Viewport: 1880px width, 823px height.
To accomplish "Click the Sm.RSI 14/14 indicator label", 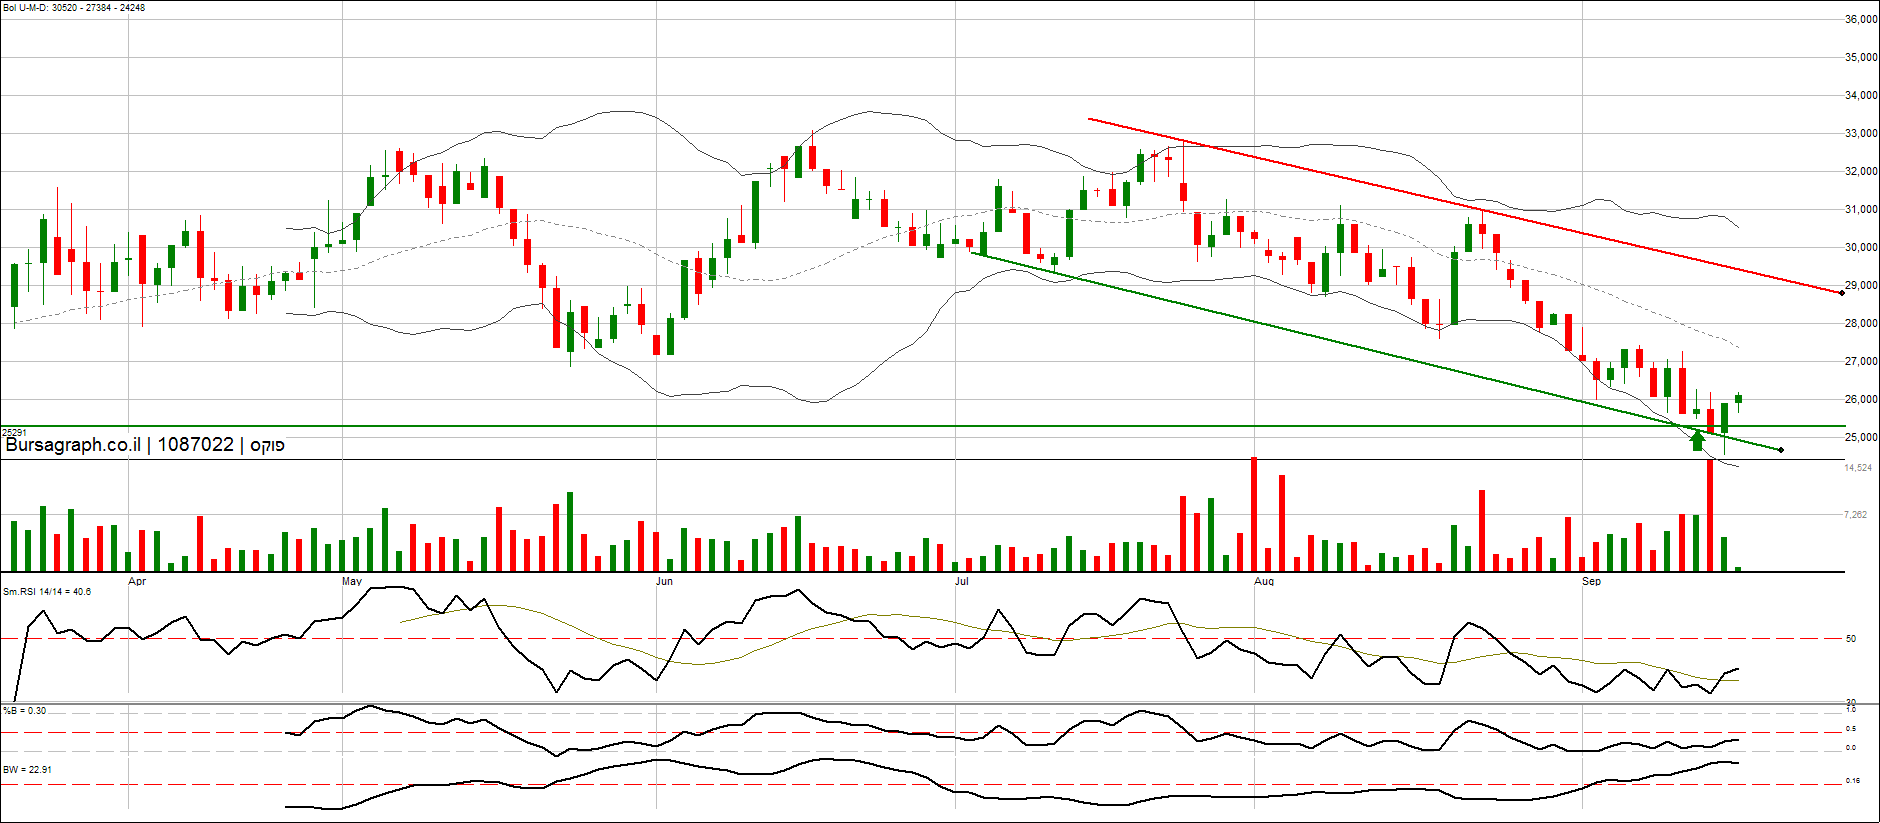I will tap(47, 592).
